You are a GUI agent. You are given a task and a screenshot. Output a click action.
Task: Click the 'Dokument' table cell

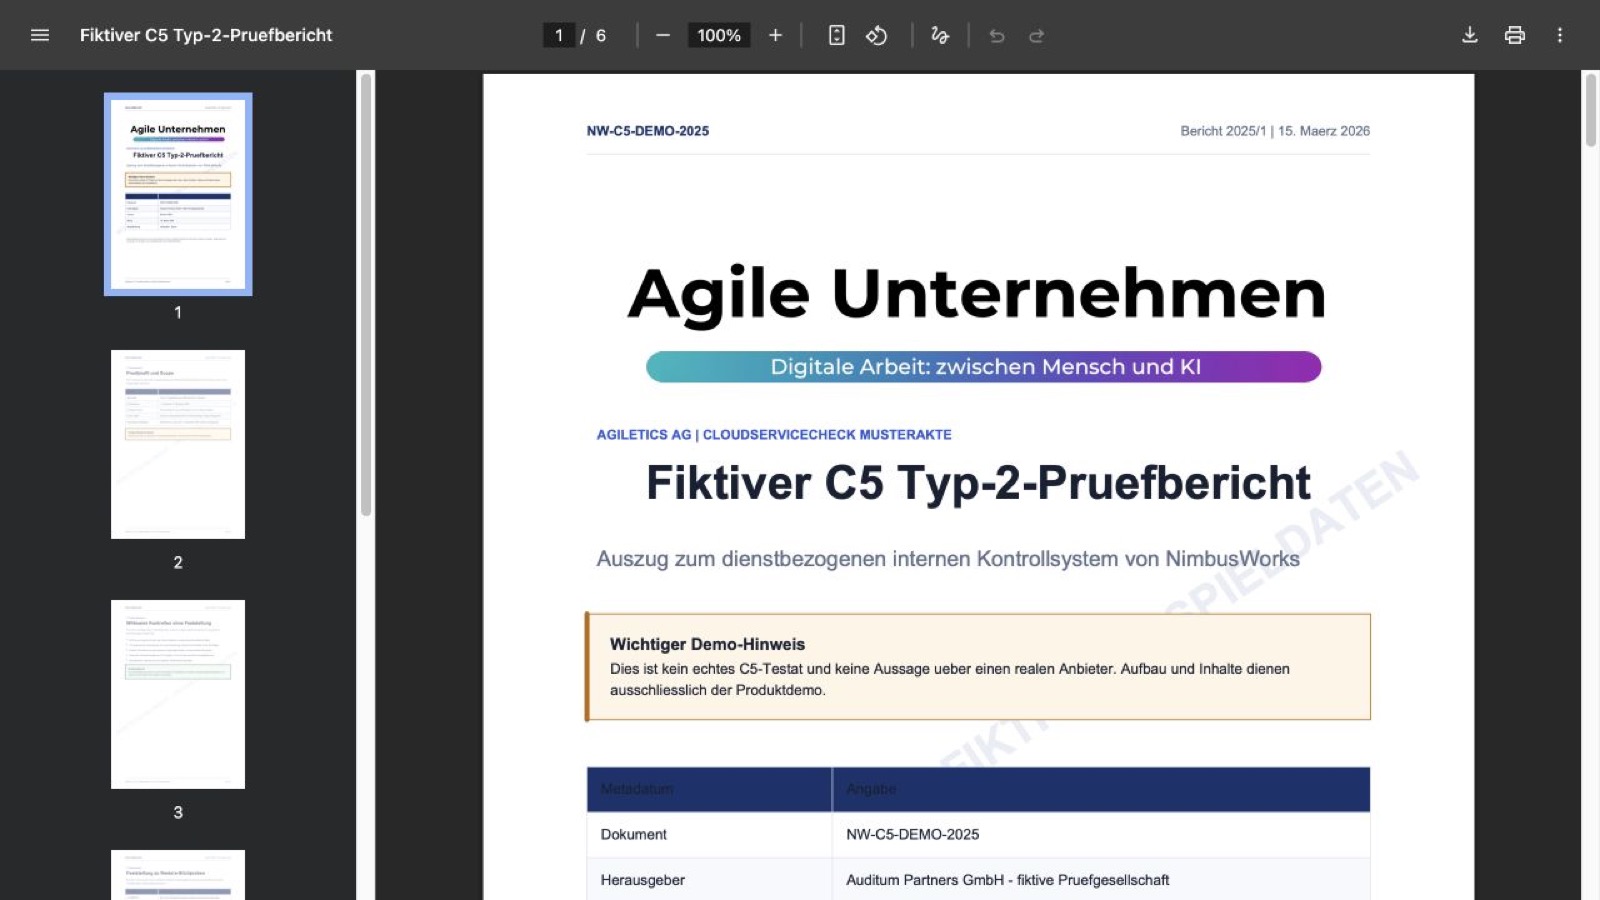709,834
